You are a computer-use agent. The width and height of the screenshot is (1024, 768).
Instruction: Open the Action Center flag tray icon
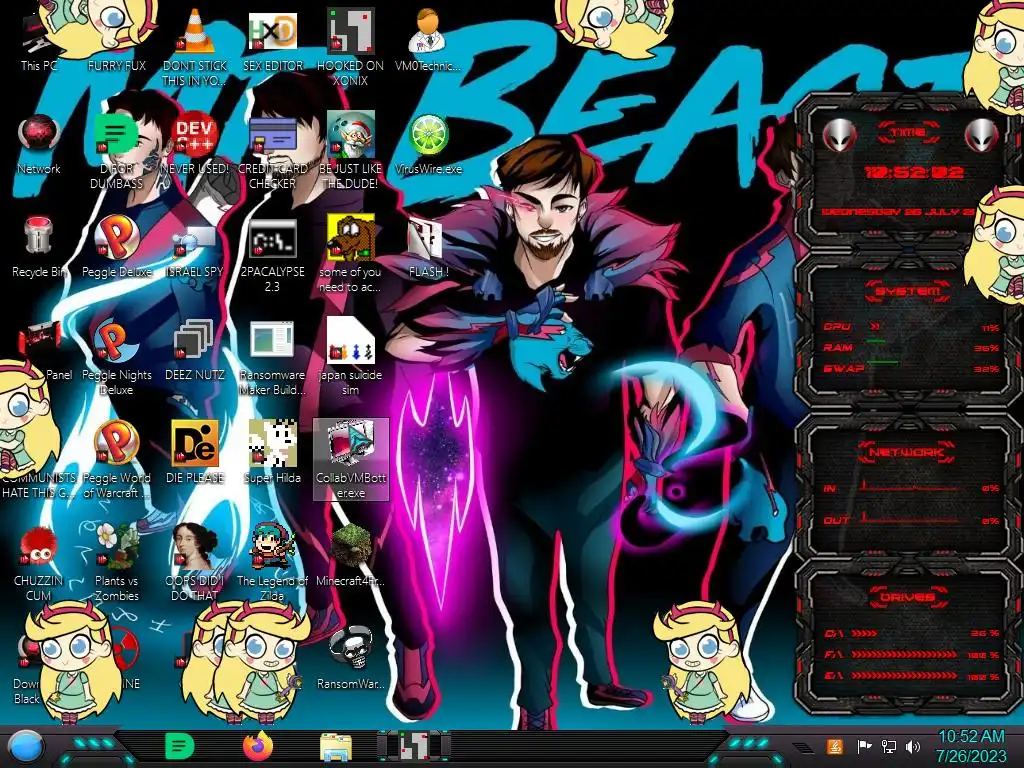864,747
